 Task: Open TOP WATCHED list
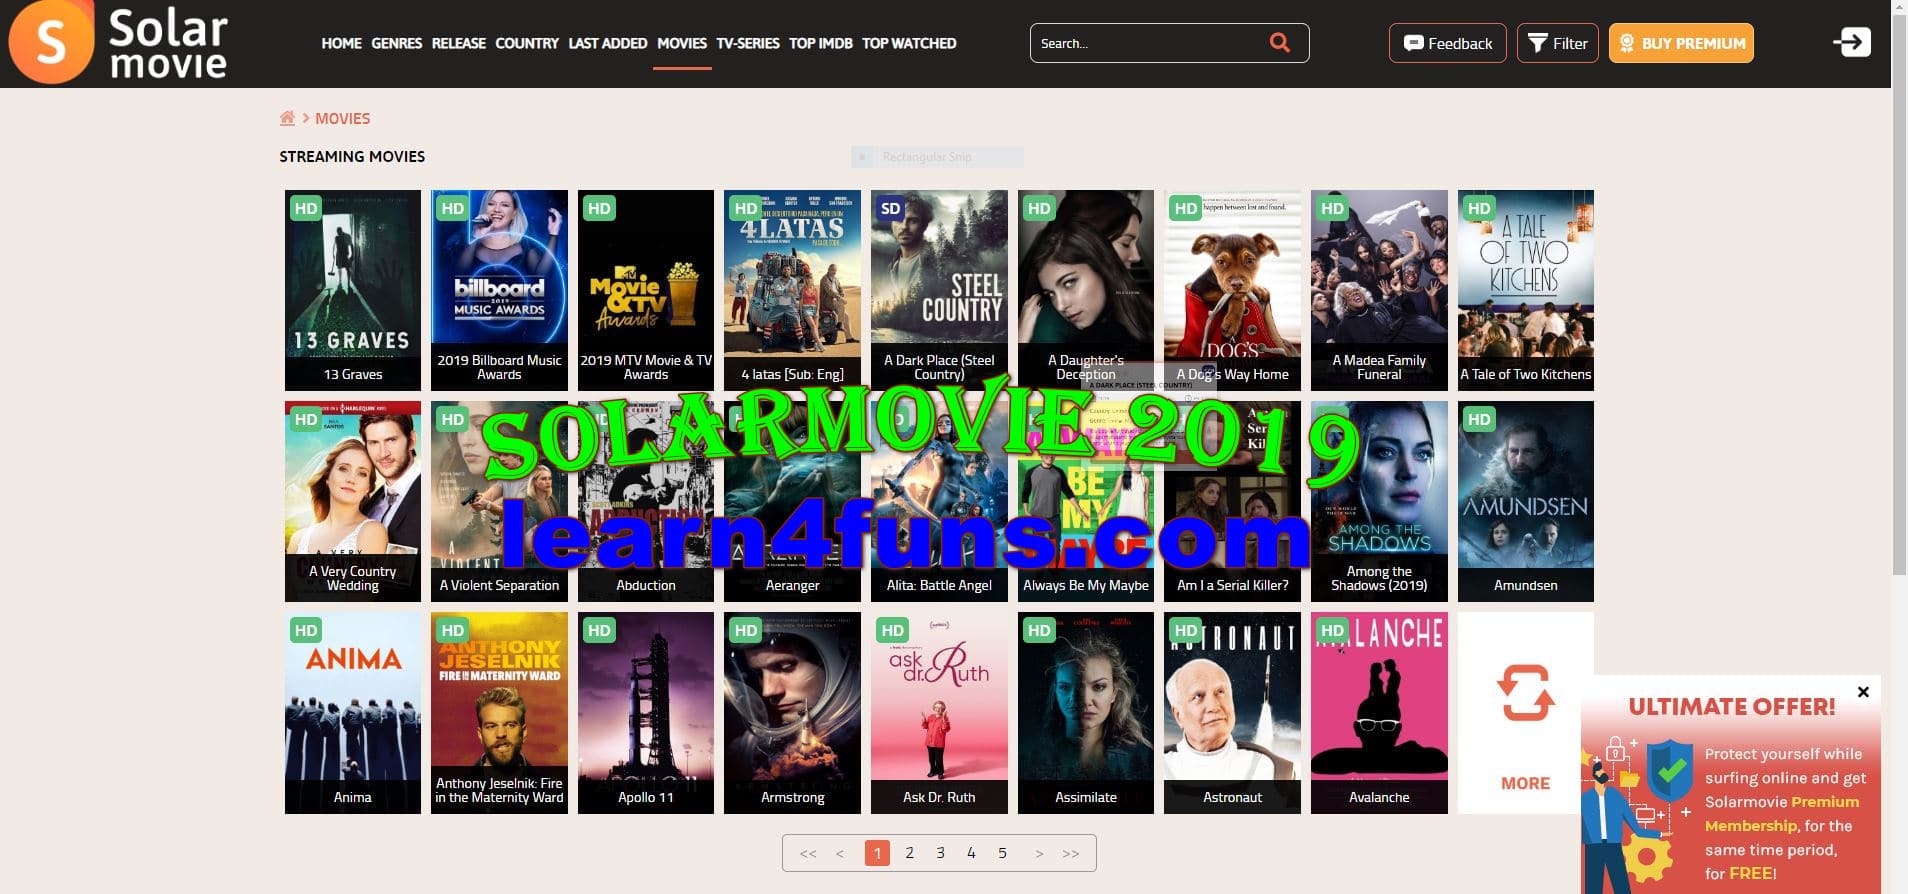pos(909,43)
